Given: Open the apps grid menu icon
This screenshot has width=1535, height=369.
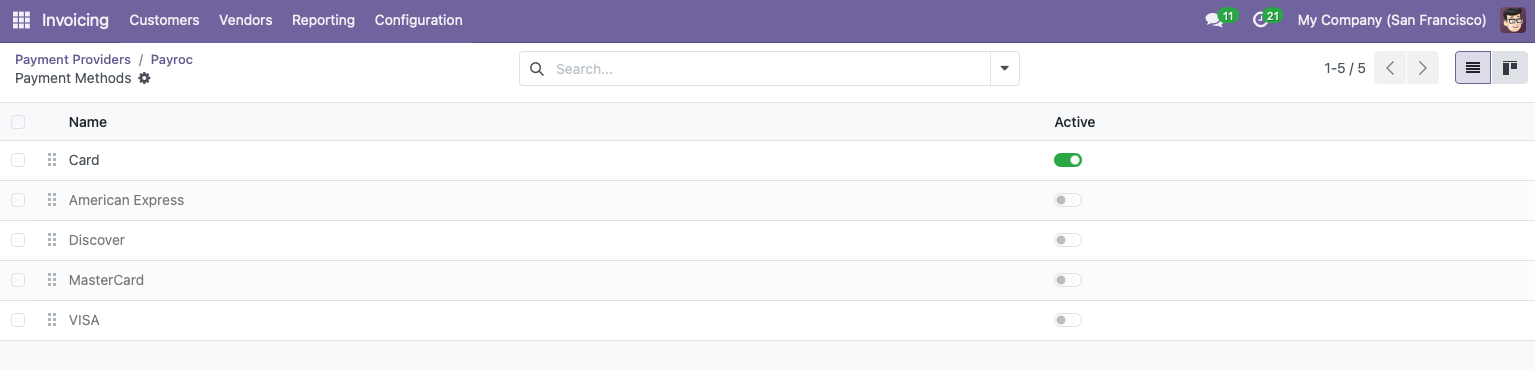Looking at the screenshot, I should 21,20.
